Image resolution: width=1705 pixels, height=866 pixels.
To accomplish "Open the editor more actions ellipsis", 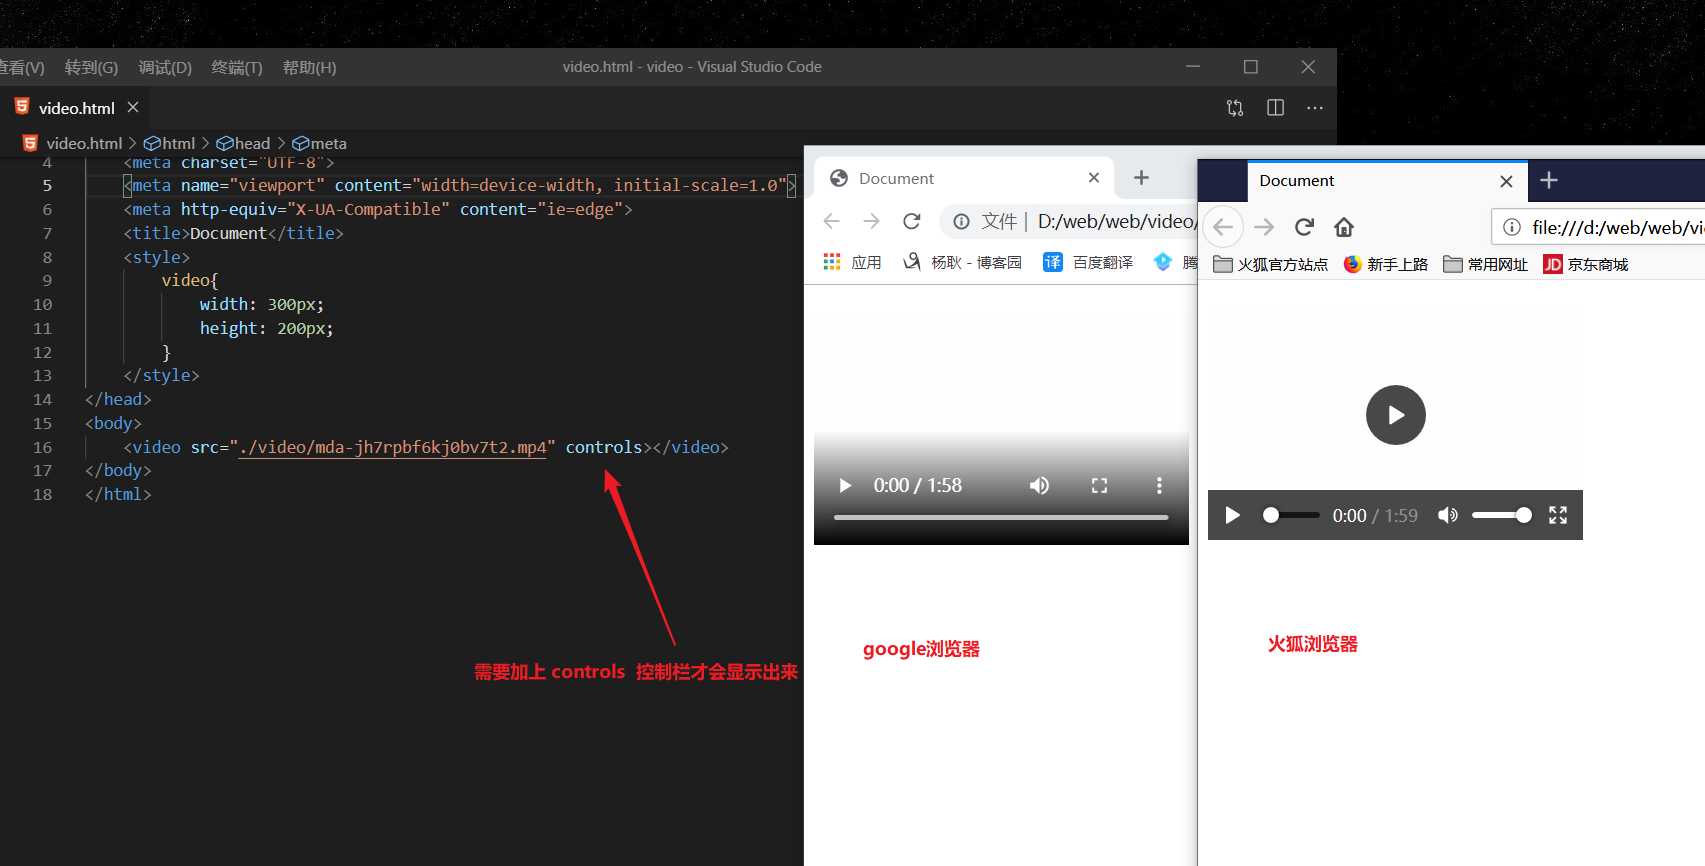I will [x=1315, y=108].
